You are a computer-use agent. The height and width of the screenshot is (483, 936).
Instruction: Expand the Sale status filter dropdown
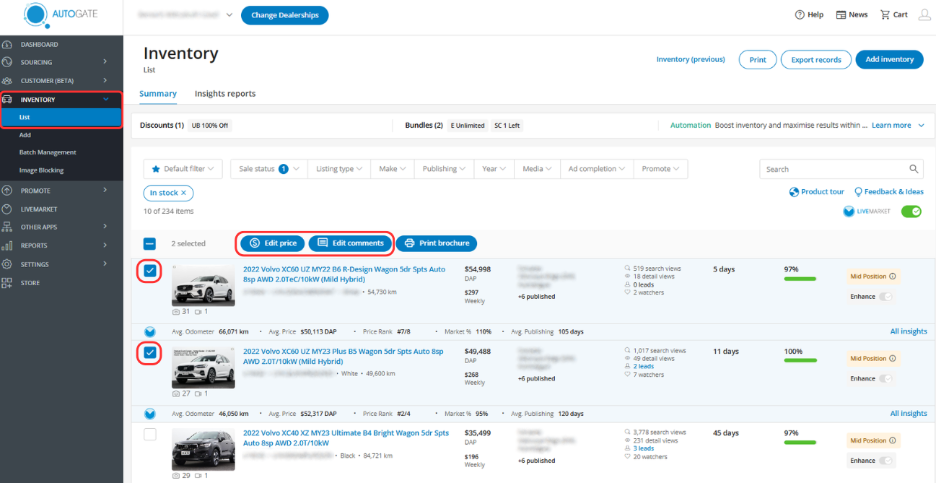tap(266, 169)
